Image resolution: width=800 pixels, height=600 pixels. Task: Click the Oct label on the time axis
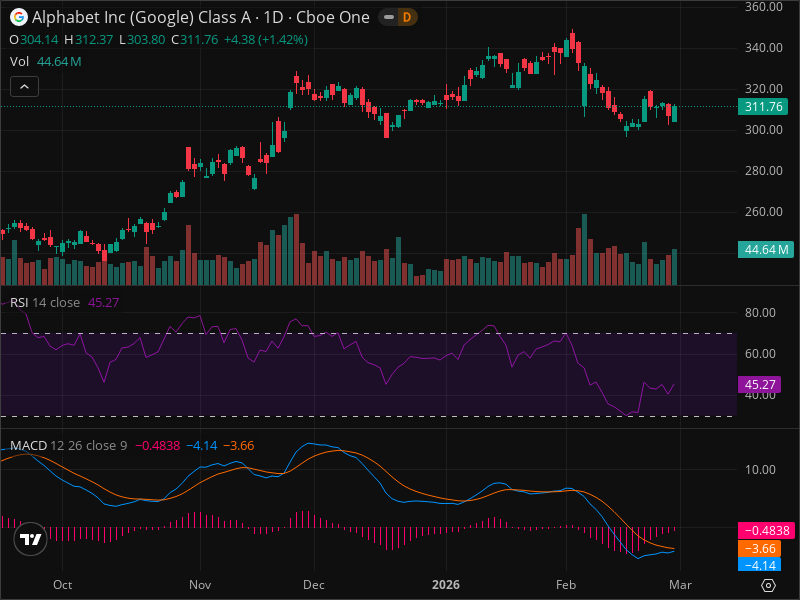point(63,585)
